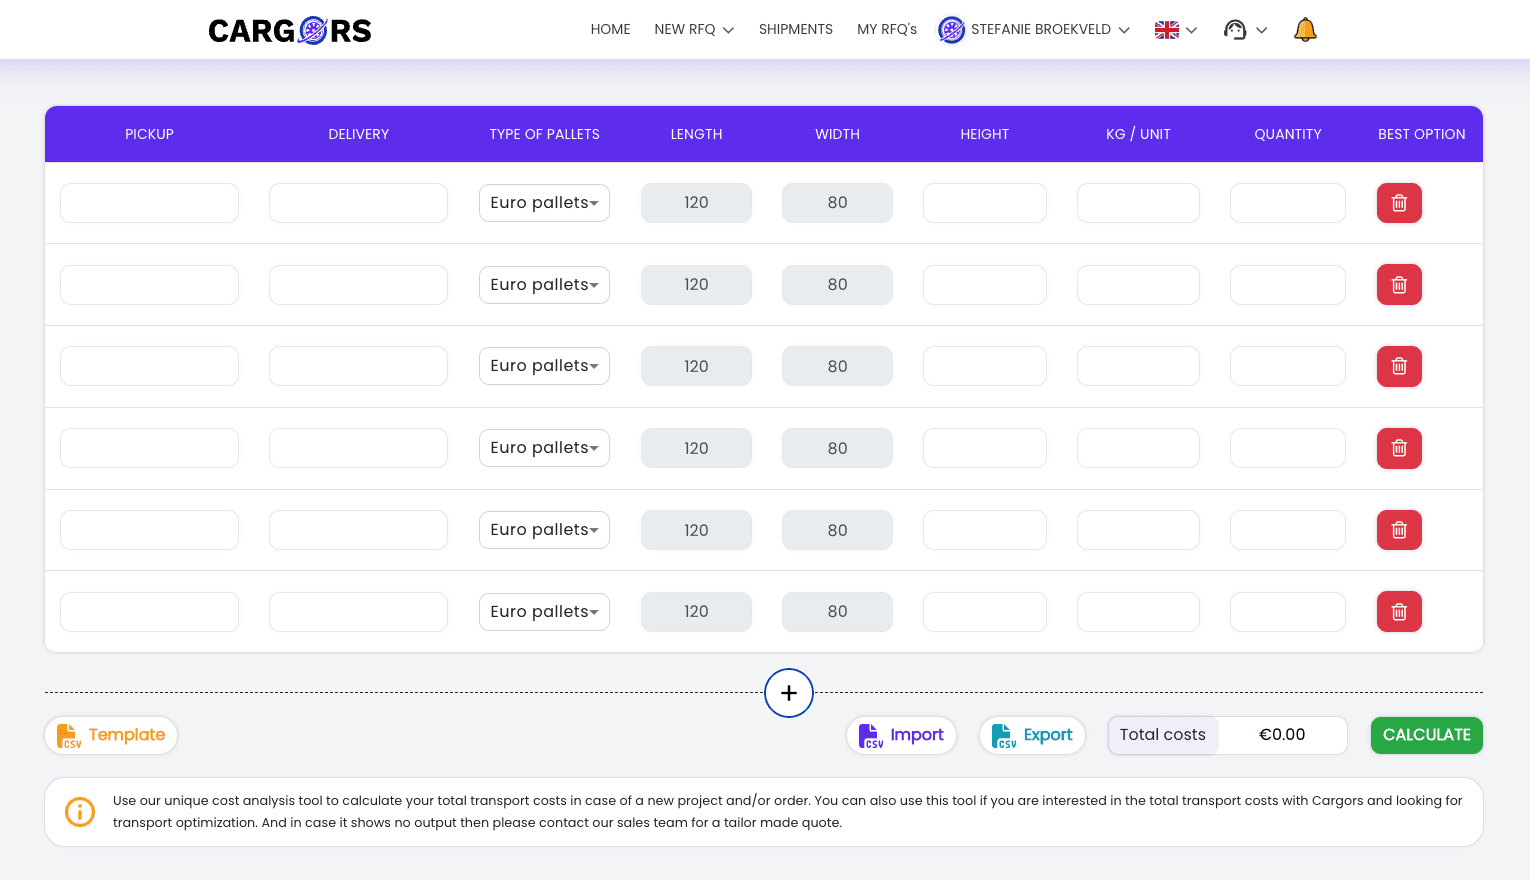Screen dimensions: 1530x880
Task: Click the fifth row Pickup field
Action: point(149,530)
